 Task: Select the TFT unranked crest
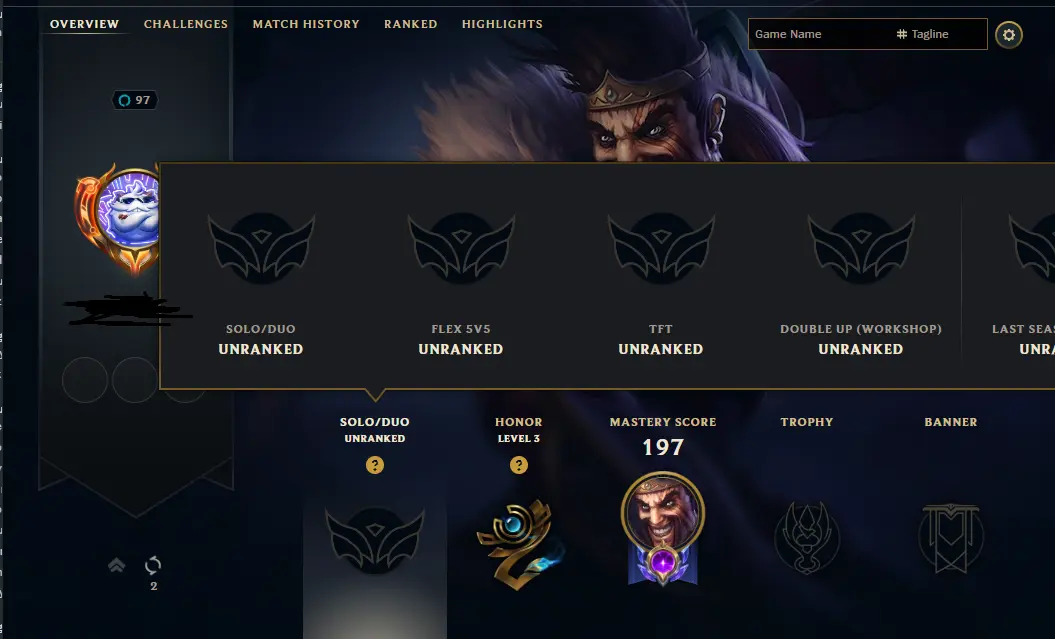[x=661, y=248]
